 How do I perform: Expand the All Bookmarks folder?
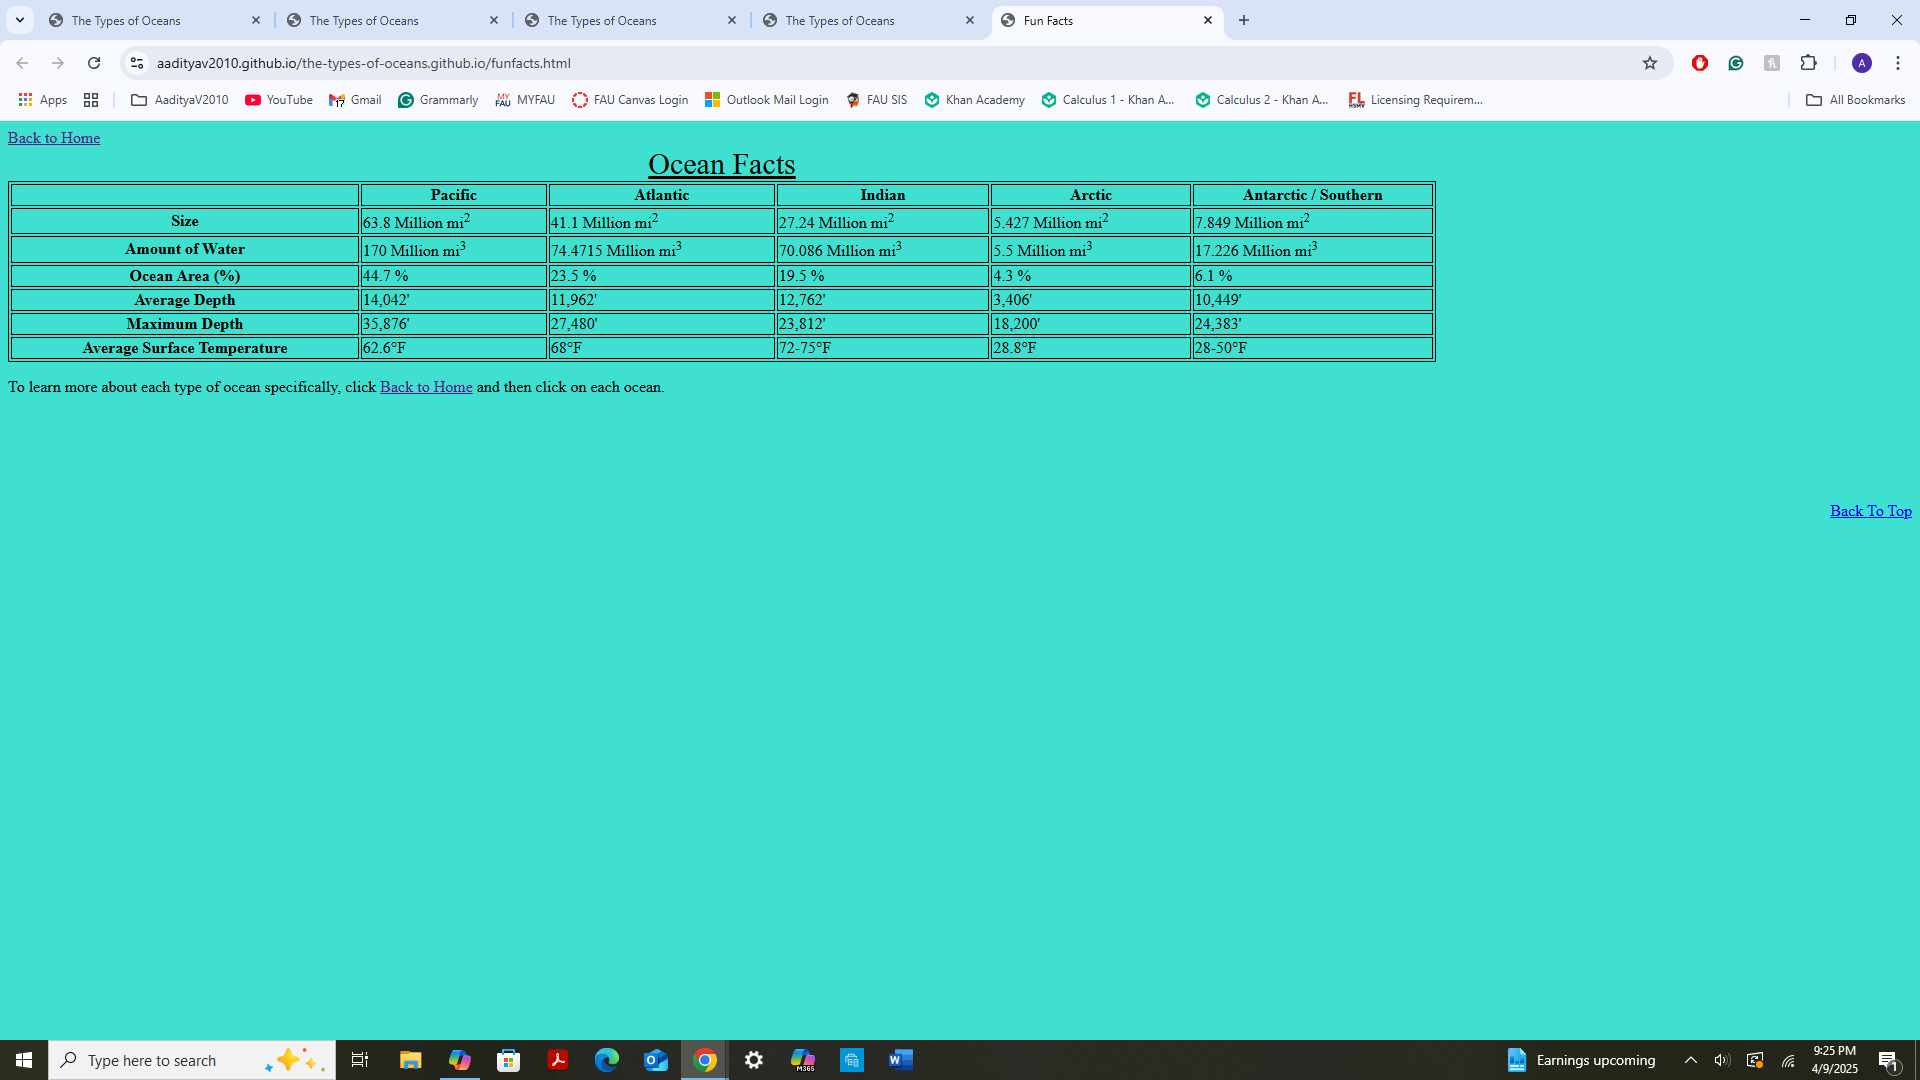pyautogui.click(x=1855, y=100)
